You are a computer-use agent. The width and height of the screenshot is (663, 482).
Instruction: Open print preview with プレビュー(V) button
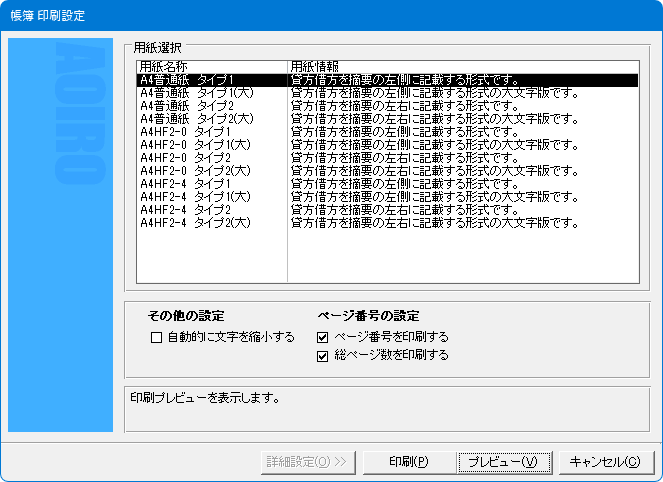pos(503,461)
